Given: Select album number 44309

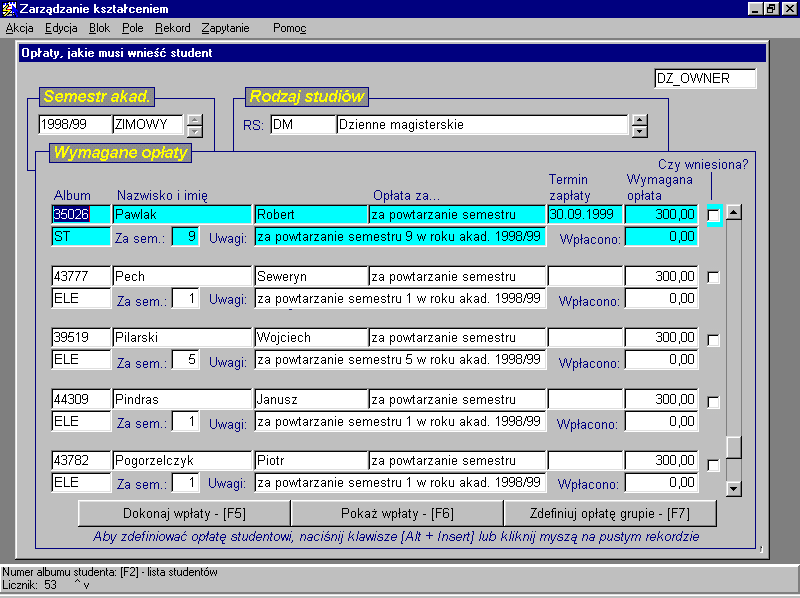Looking at the screenshot, I should click(81, 399).
